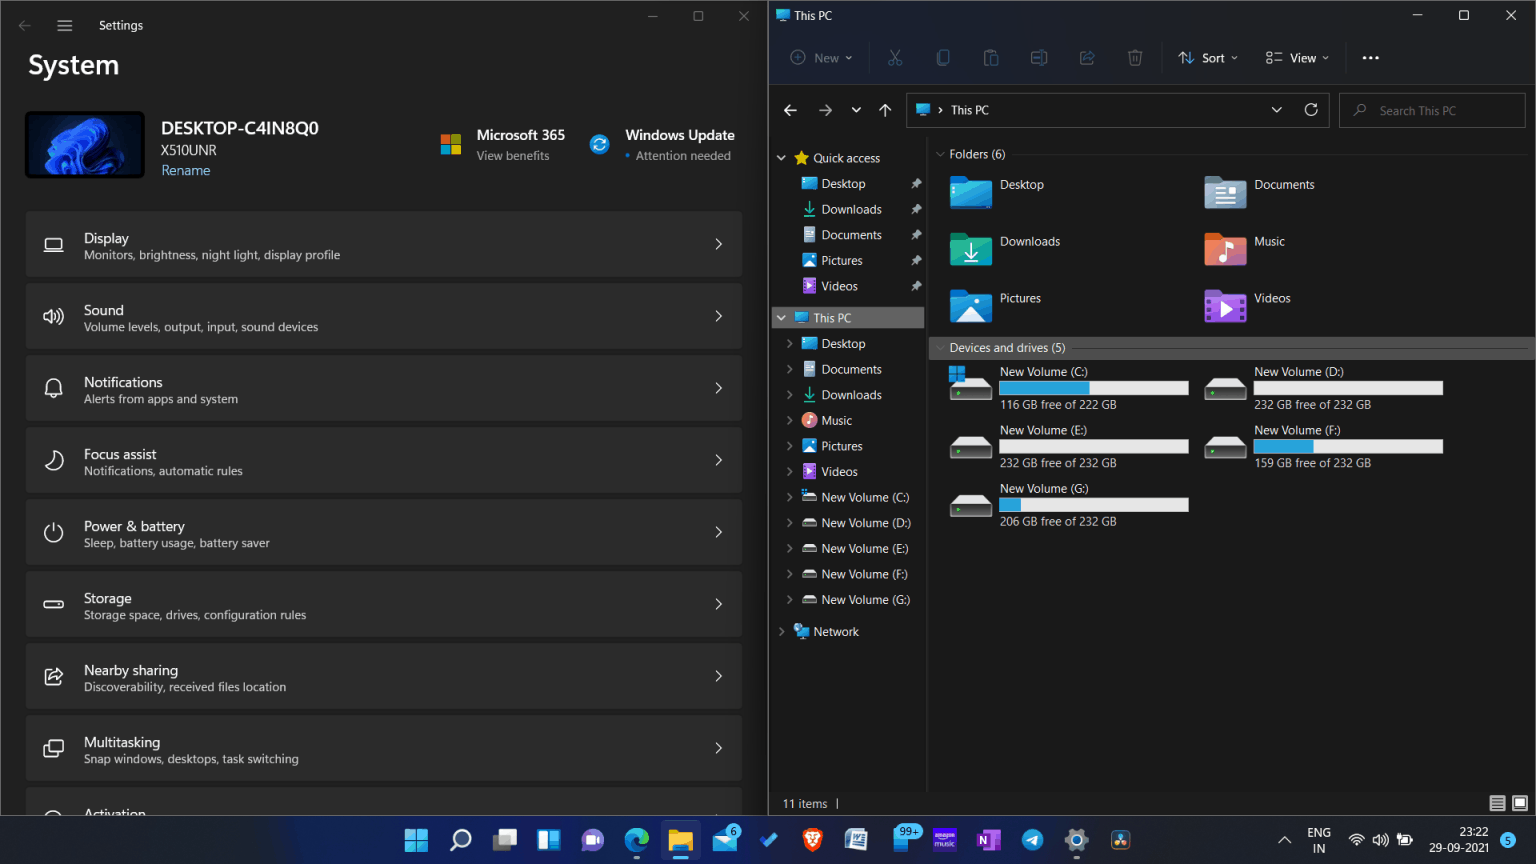The width and height of the screenshot is (1536, 864).
Task: Click the Rename icon in Explorer toolbar
Action: click(x=1039, y=57)
